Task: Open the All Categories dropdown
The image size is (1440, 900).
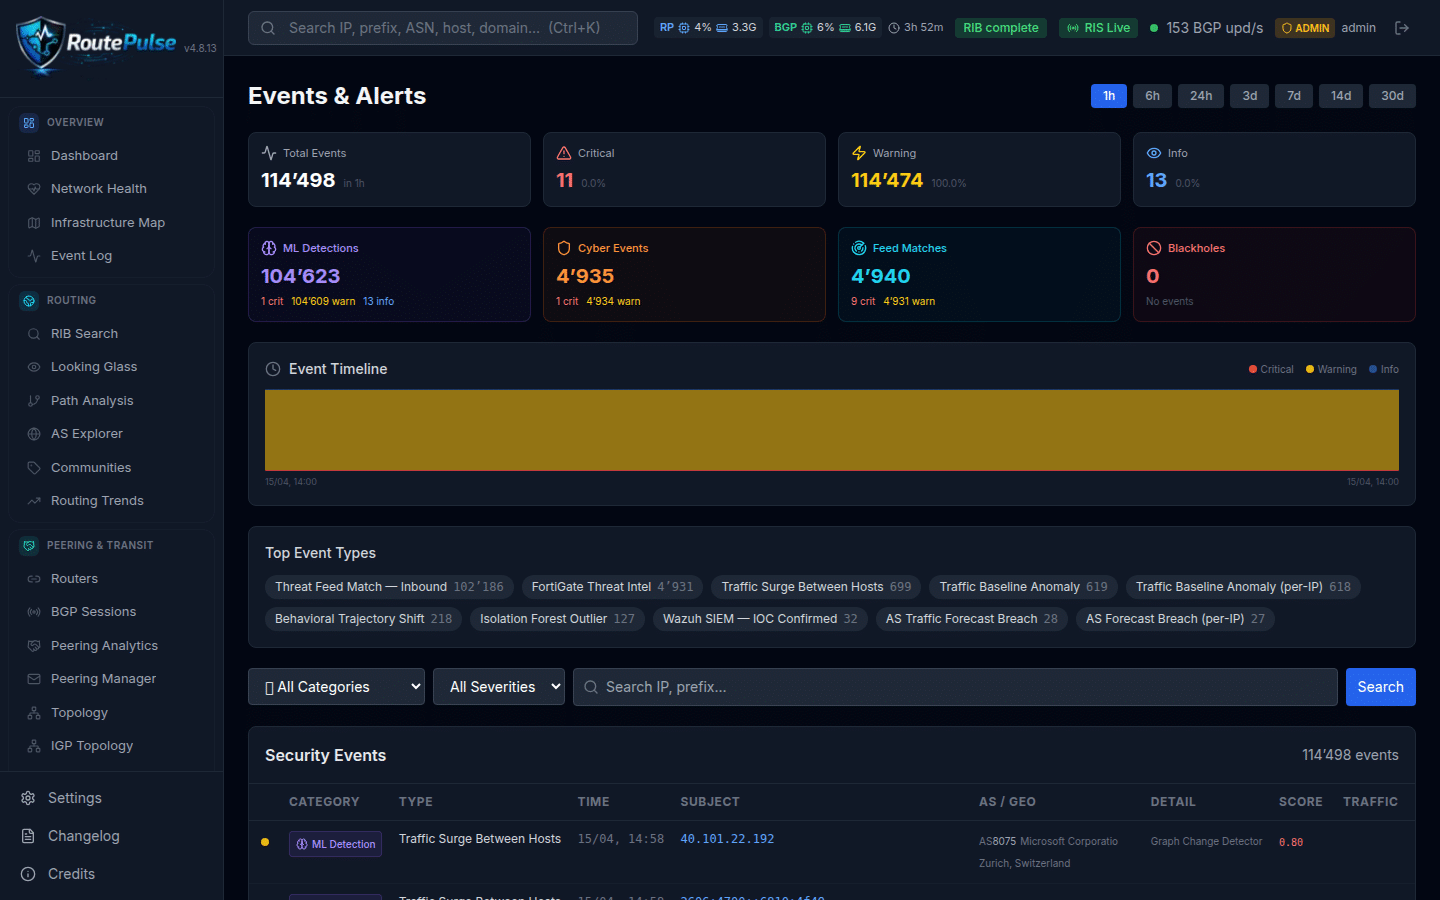Action: (336, 687)
